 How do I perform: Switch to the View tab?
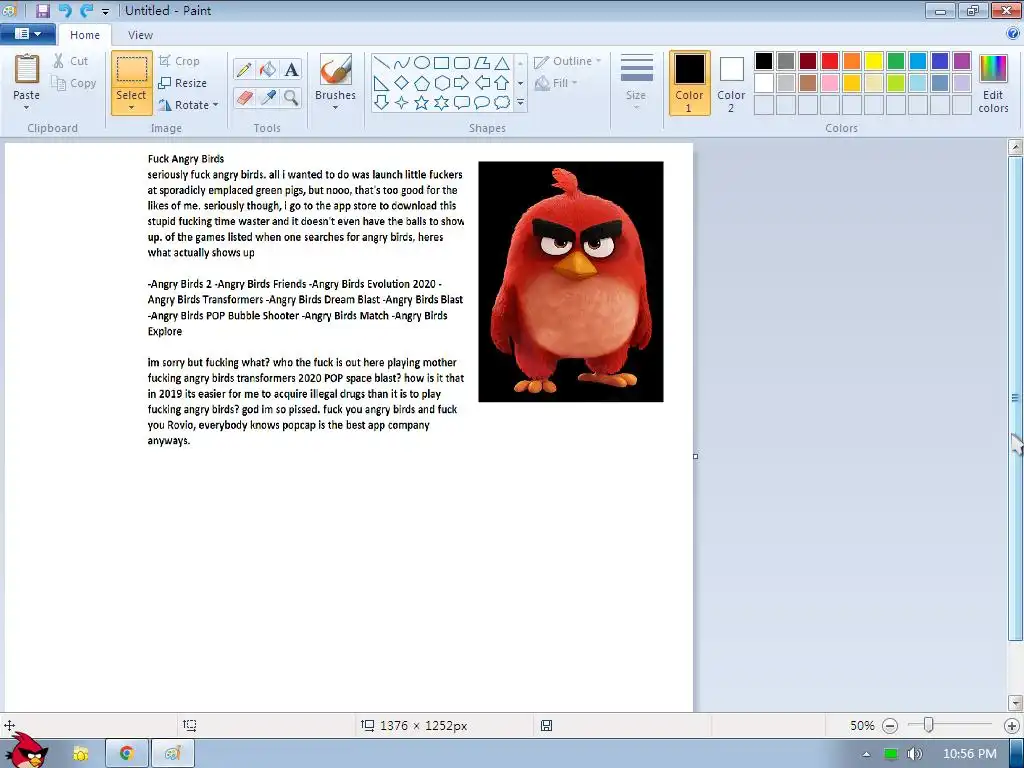click(x=140, y=35)
